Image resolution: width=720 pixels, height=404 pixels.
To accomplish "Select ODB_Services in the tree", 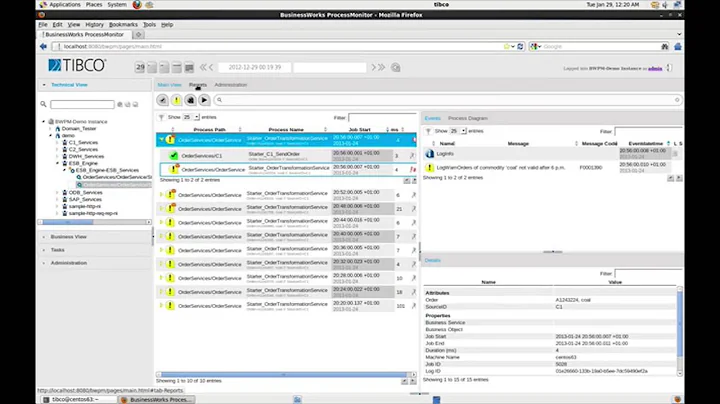I will pyautogui.click(x=85, y=193).
